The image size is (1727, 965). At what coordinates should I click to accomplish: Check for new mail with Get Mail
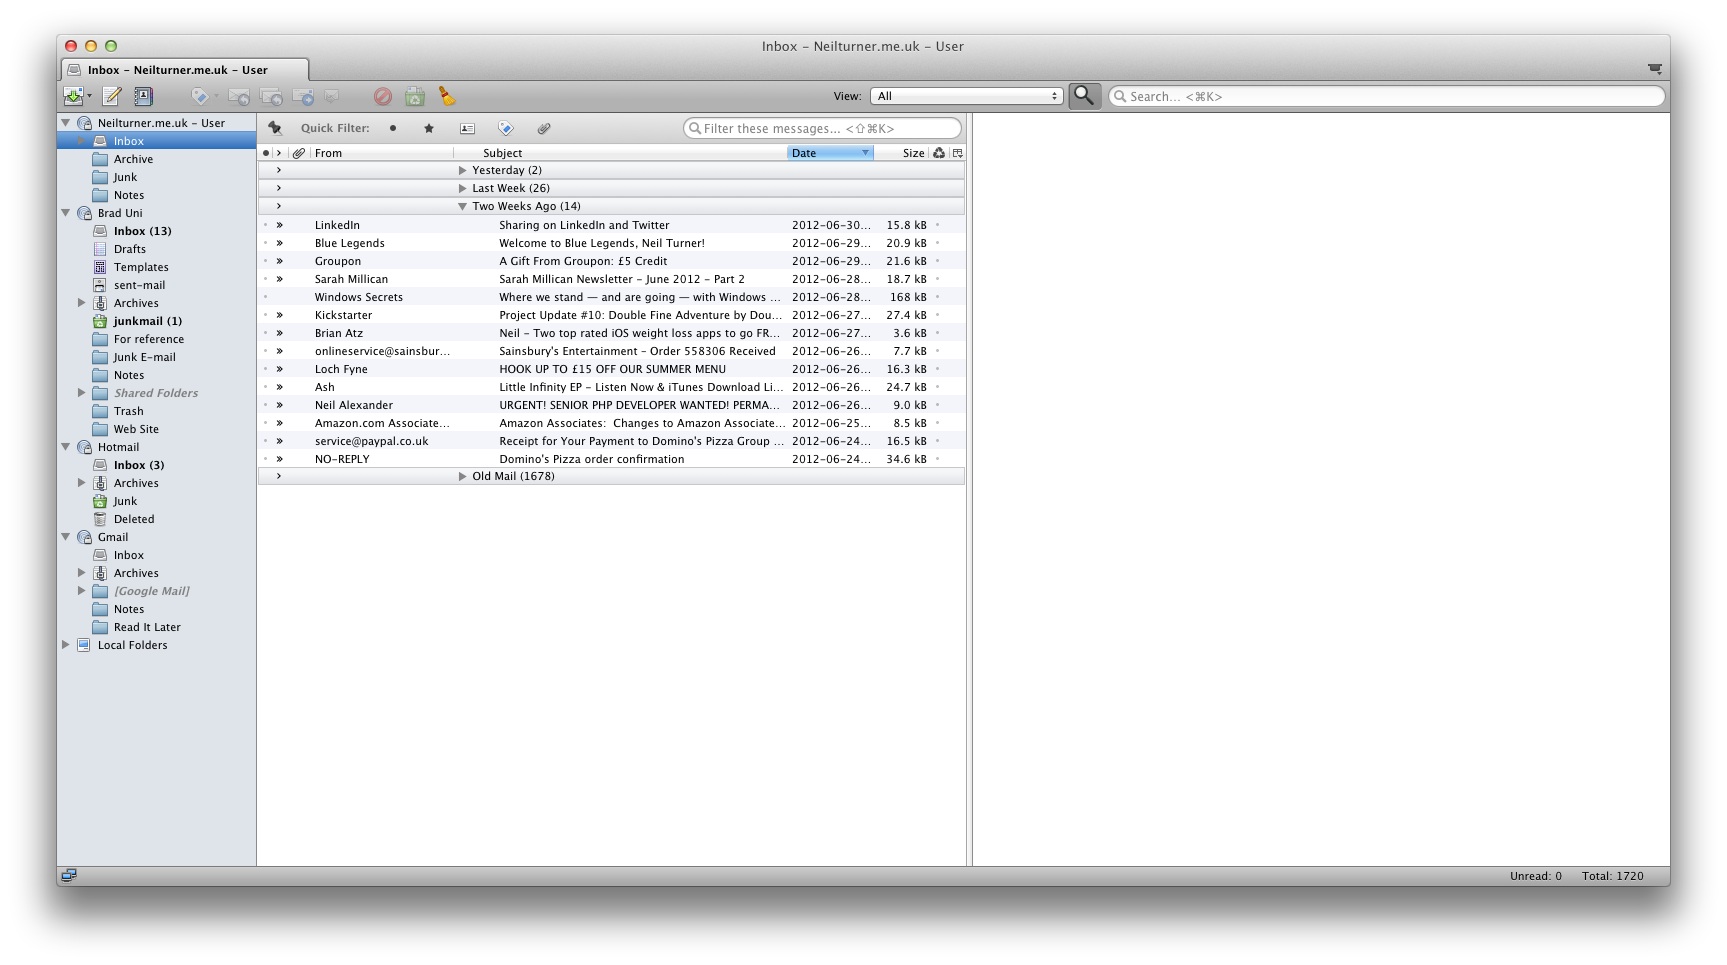coord(74,95)
